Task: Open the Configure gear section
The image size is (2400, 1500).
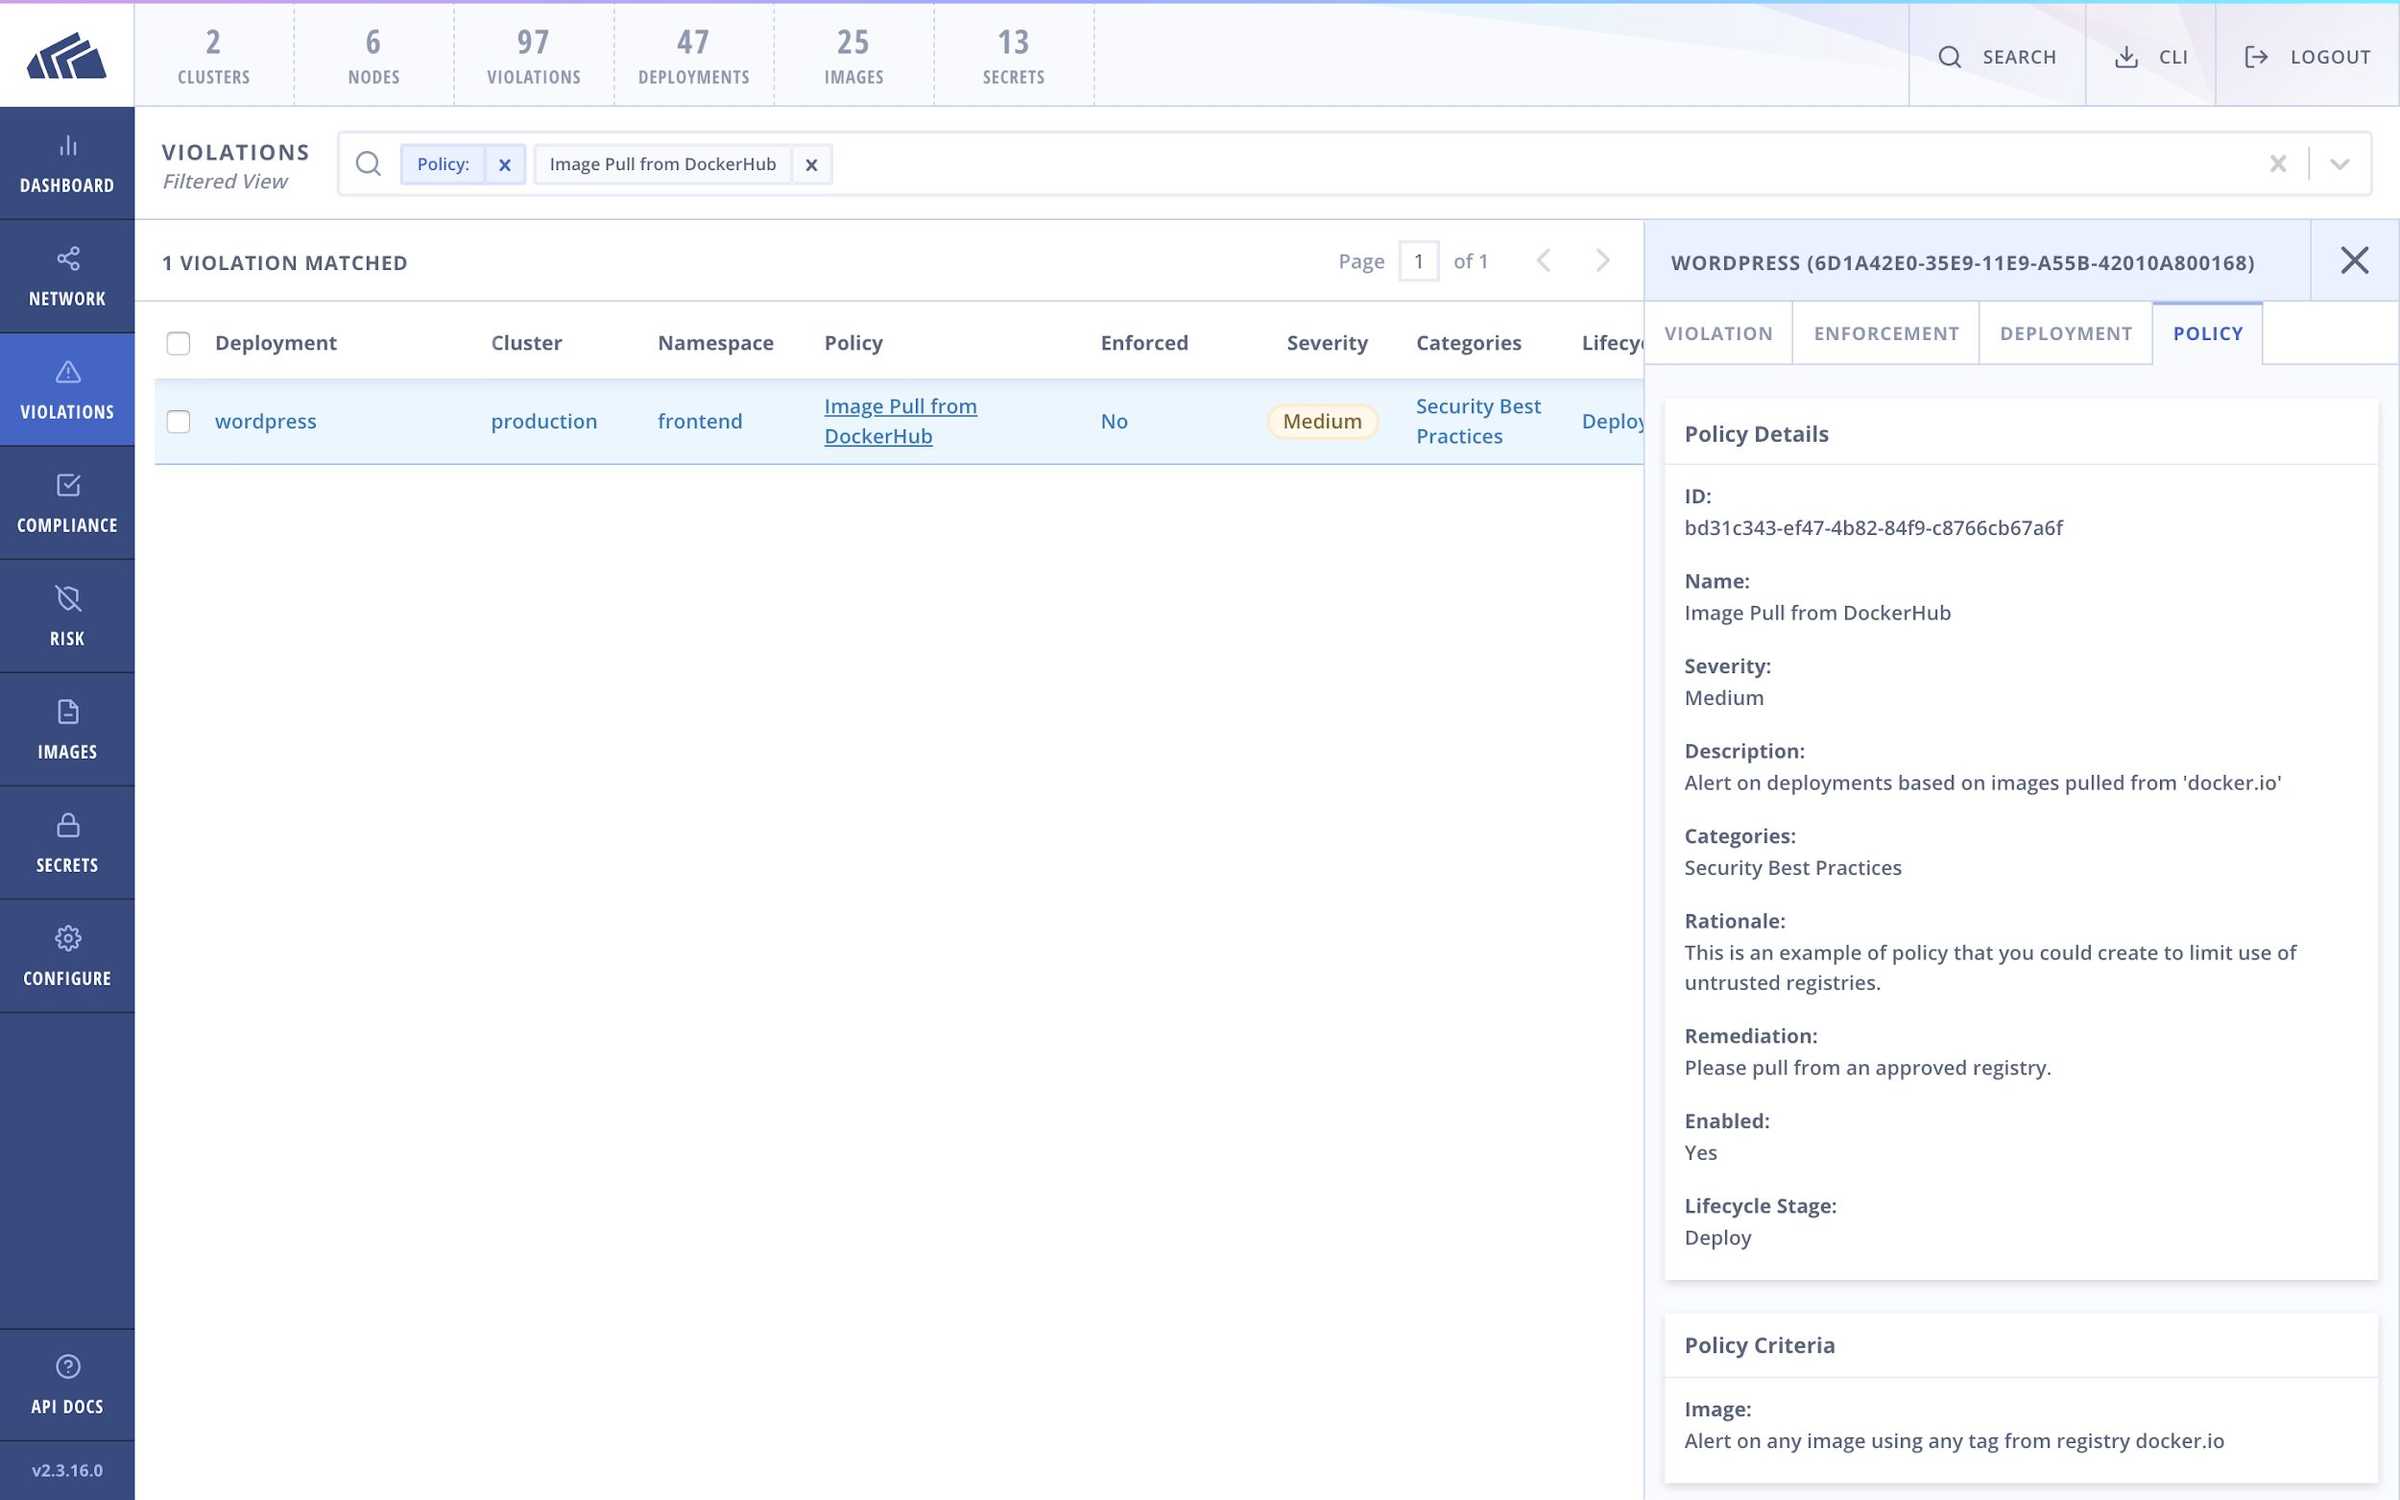Action: 67,956
